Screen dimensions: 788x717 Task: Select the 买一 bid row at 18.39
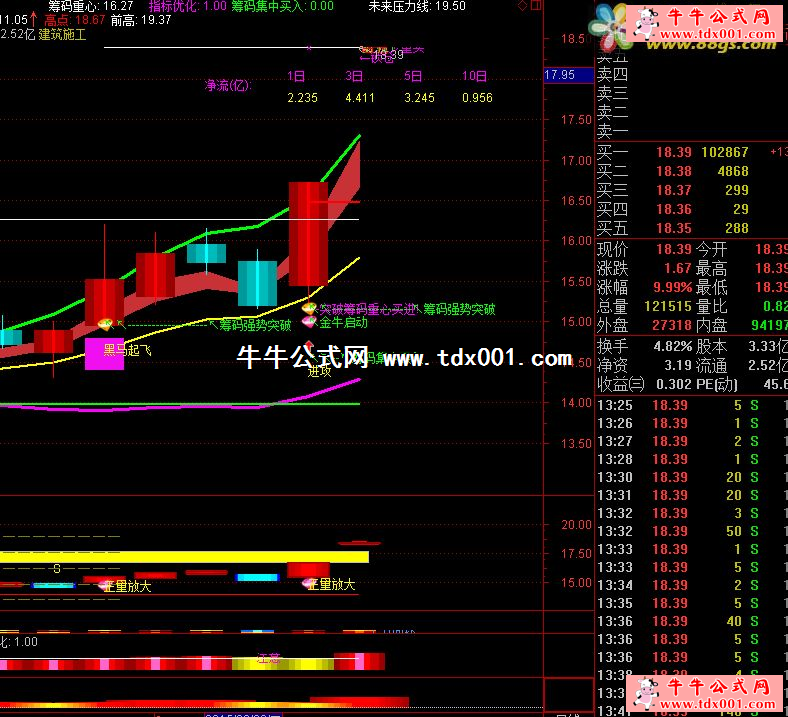pyautogui.click(x=690, y=152)
